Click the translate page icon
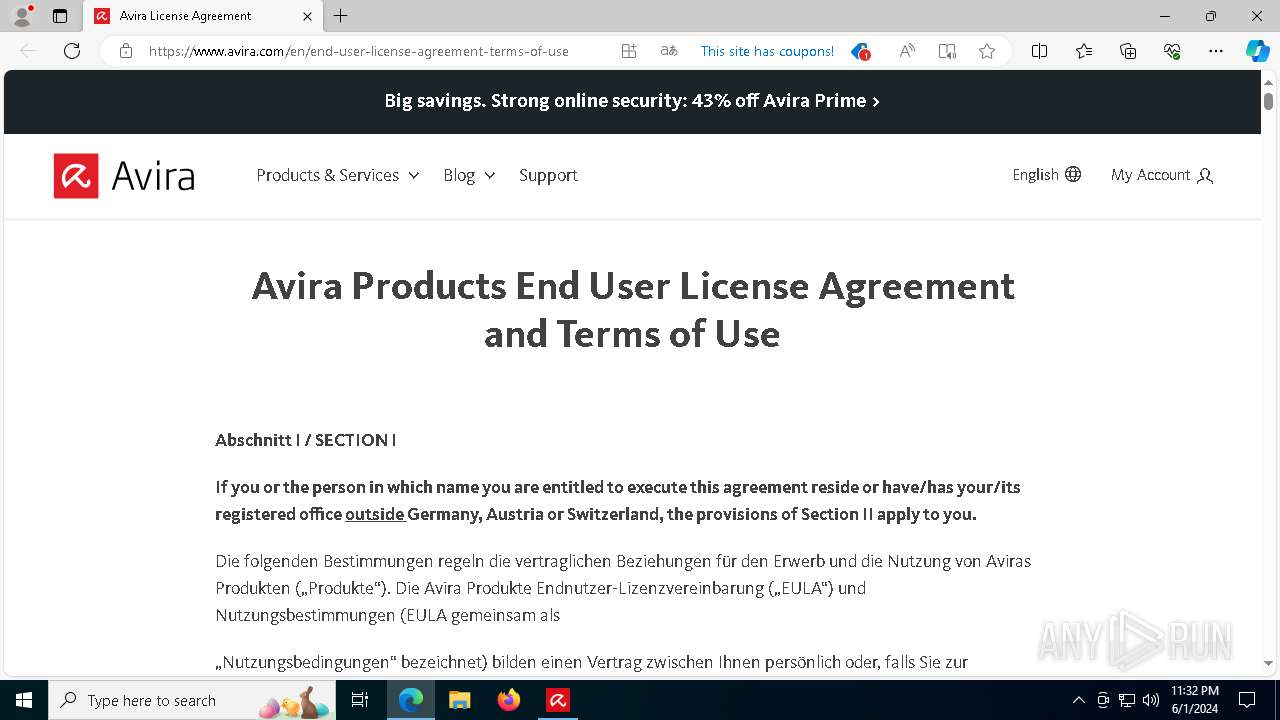Image resolution: width=1280 pixels, height=720 pixels. tap(669, 51)
